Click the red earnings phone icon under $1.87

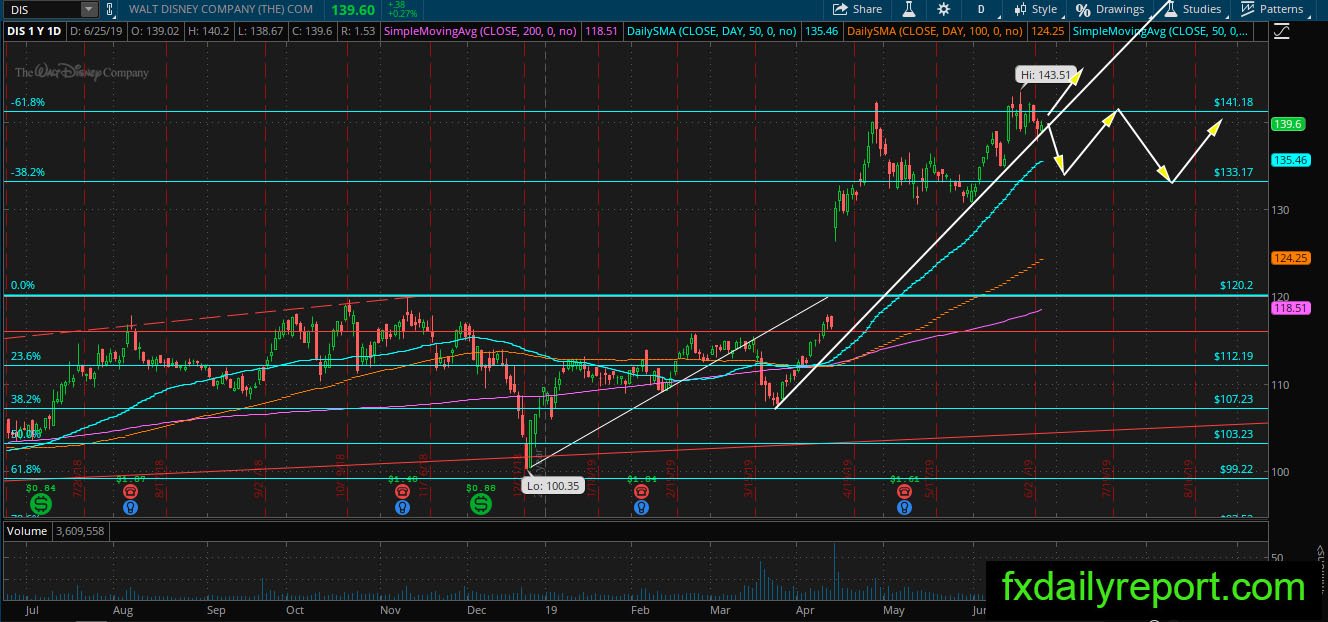130,493
